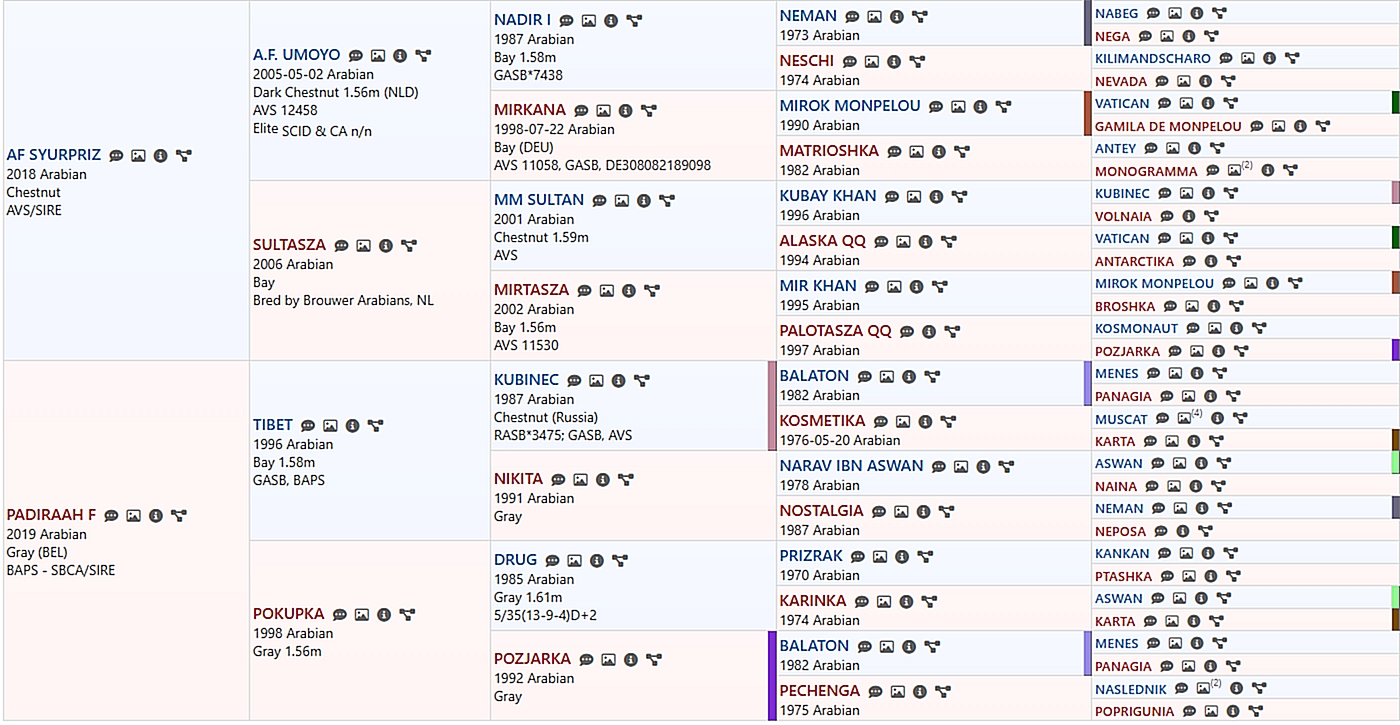The width and height of the screenshot is (1400, 725).
Task: Go to PALOTASZA QQ's profile link
Action: [835, 331]
